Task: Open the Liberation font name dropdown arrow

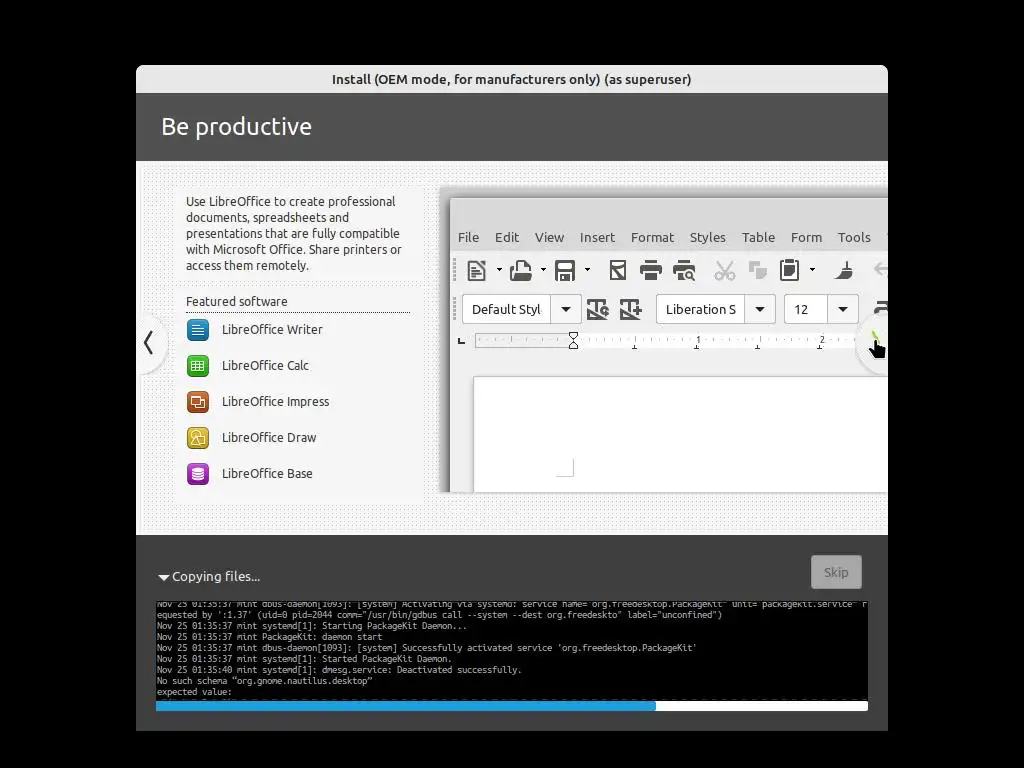Action: point(760,310)
